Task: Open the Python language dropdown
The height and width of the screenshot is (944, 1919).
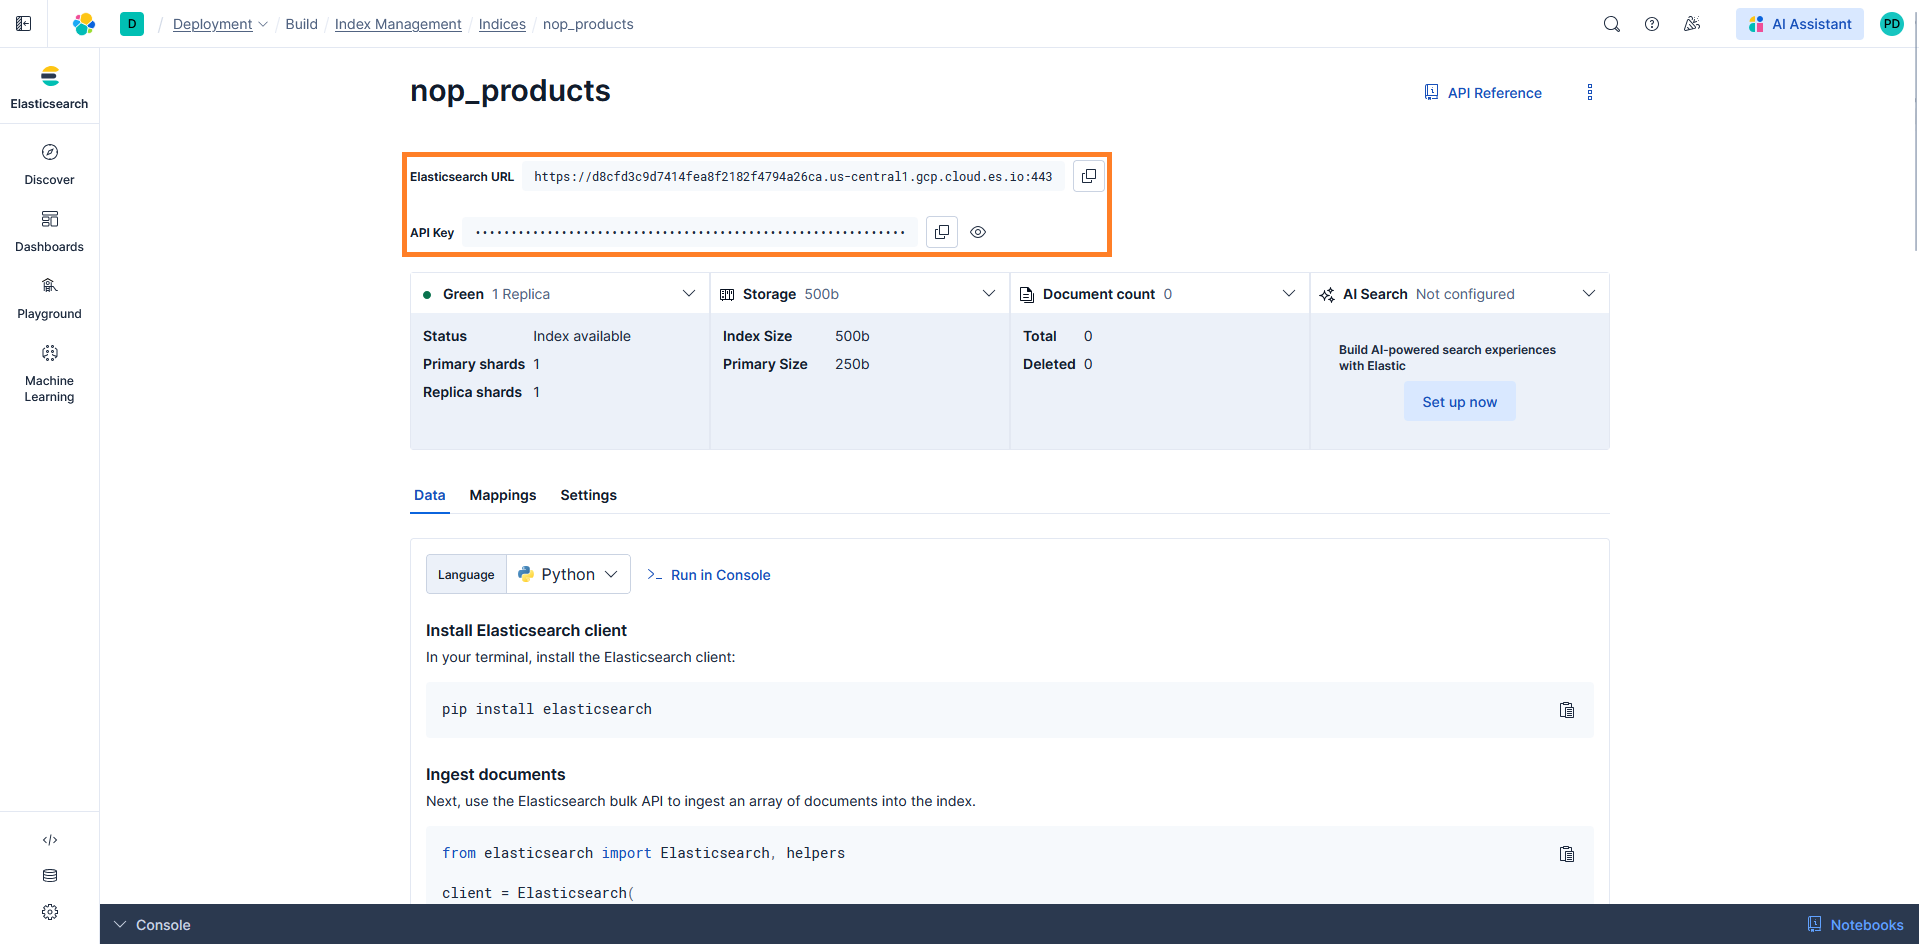Action: (568, 574)
